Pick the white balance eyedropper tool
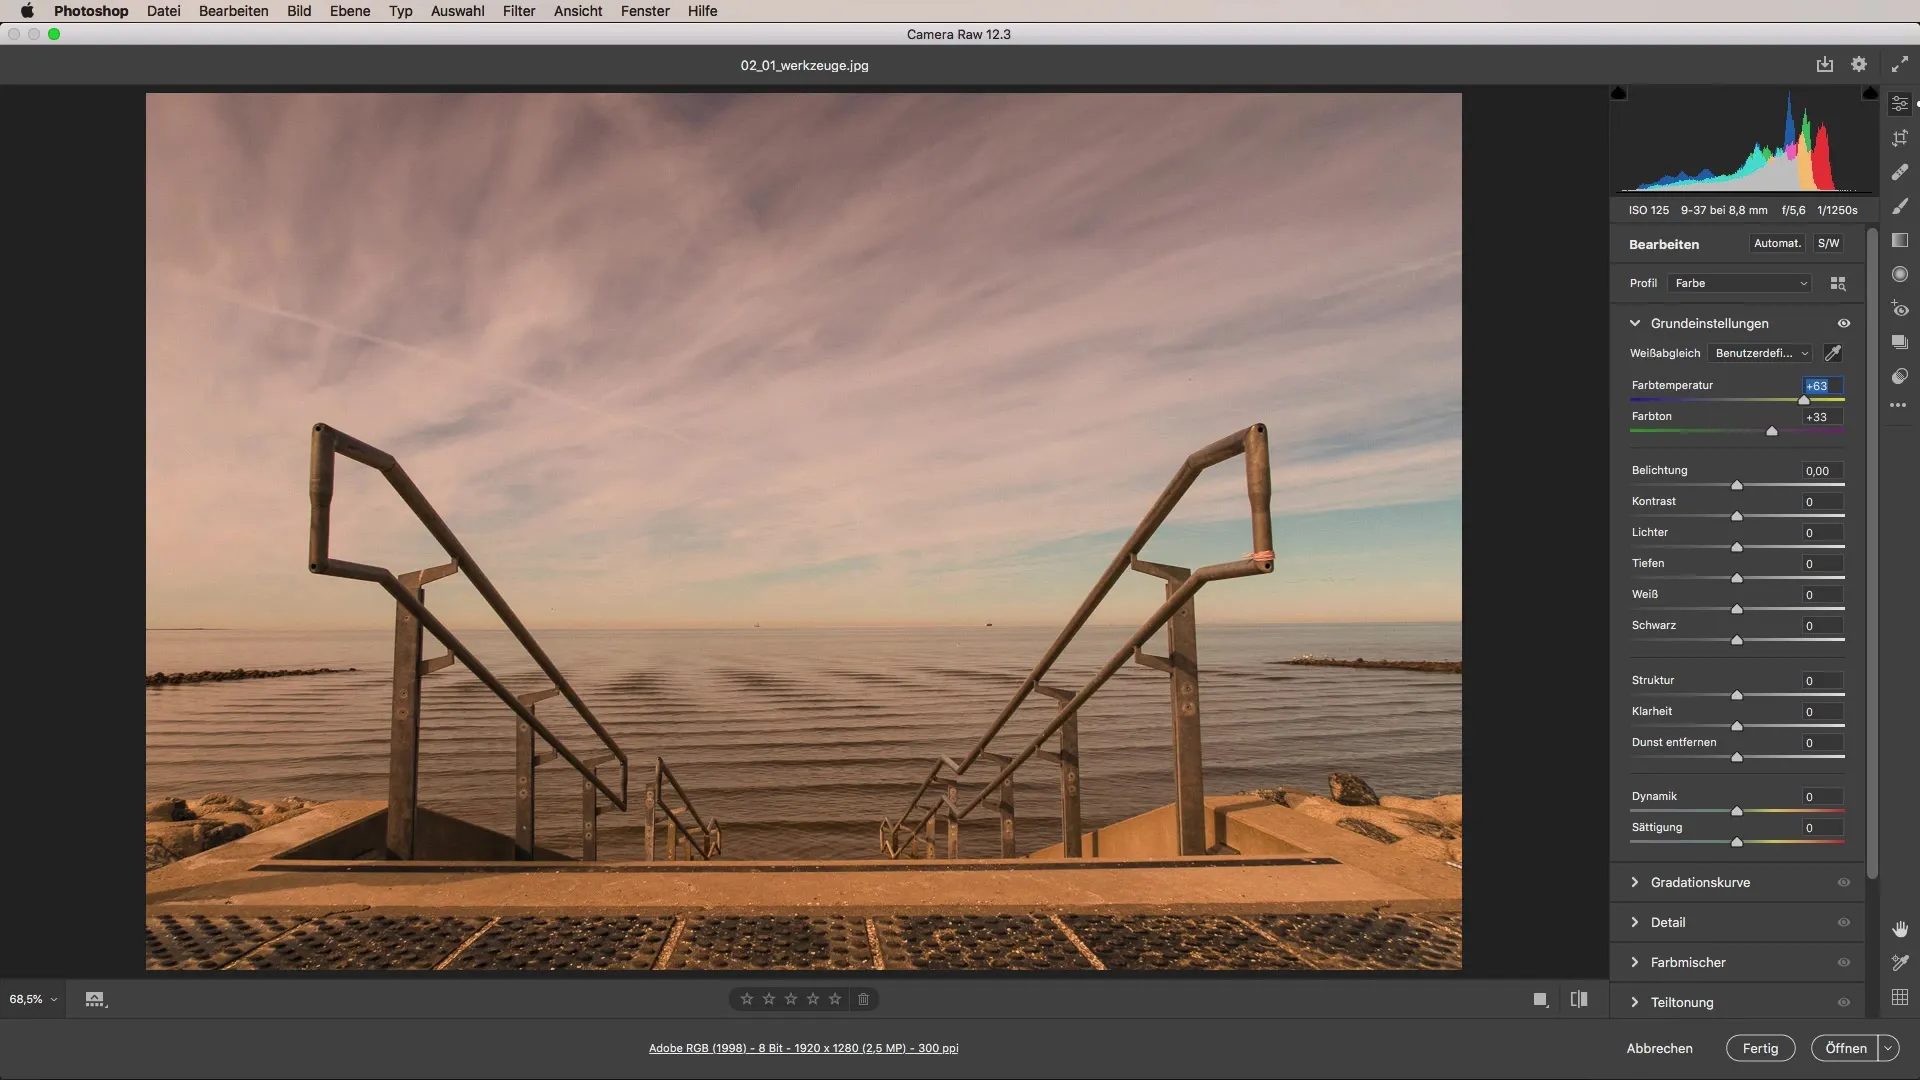 pos(1833,353)
